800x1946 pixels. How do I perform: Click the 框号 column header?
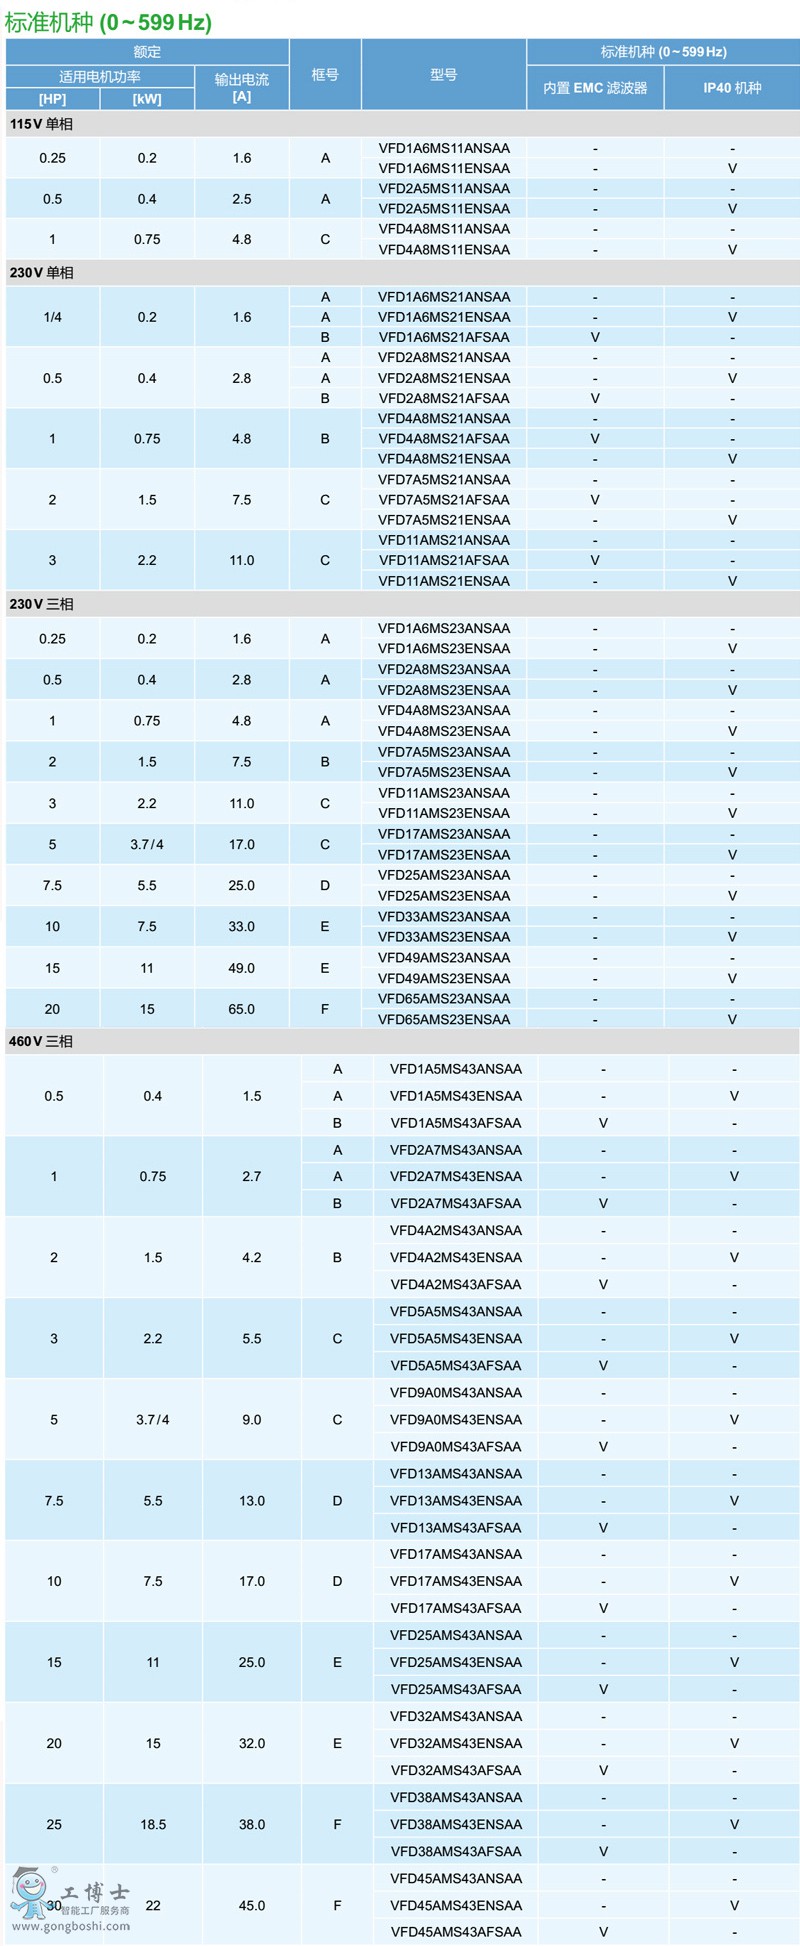(x=325, y=75)
